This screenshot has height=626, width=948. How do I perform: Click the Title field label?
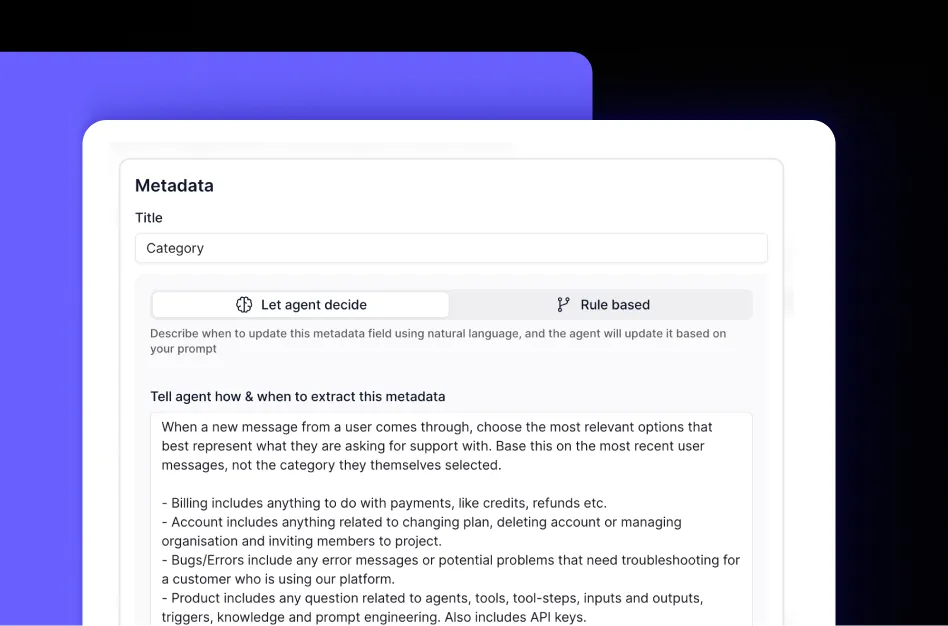(x=149, y=218)
